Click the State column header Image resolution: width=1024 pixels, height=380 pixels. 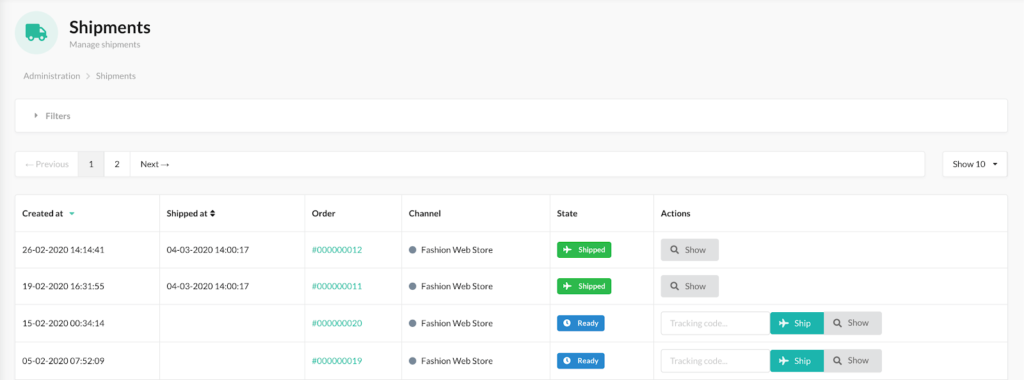point(567,214)
